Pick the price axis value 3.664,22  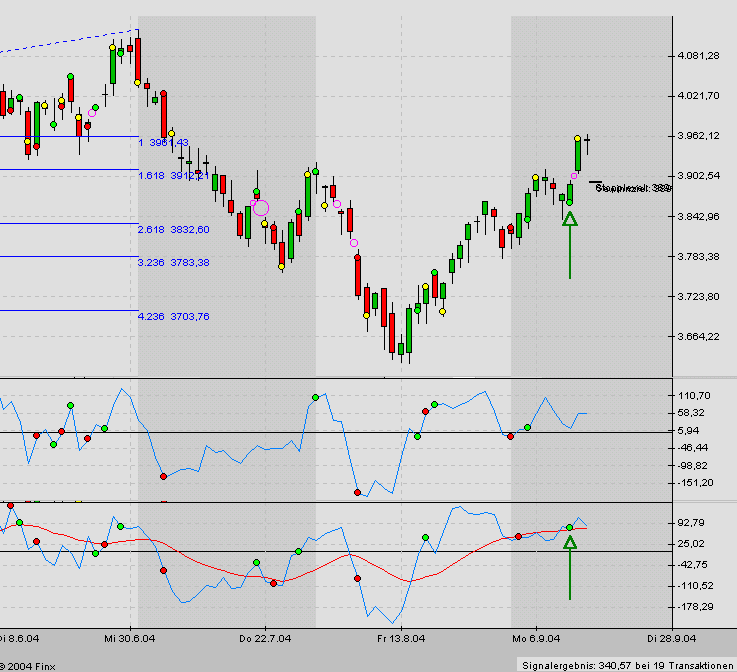pyautogui.click(x=698, y=336)
